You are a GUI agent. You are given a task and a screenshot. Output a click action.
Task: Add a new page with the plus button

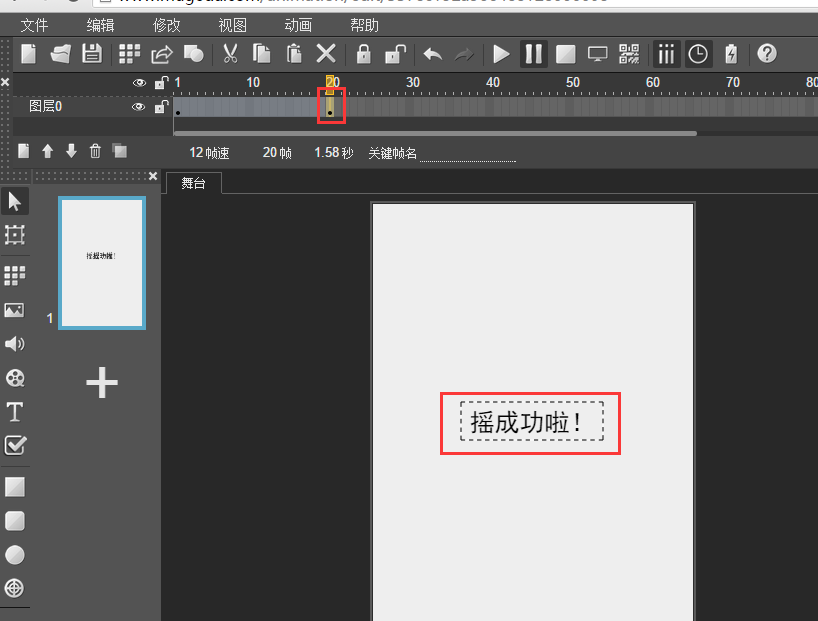click(x=102, y=382)
